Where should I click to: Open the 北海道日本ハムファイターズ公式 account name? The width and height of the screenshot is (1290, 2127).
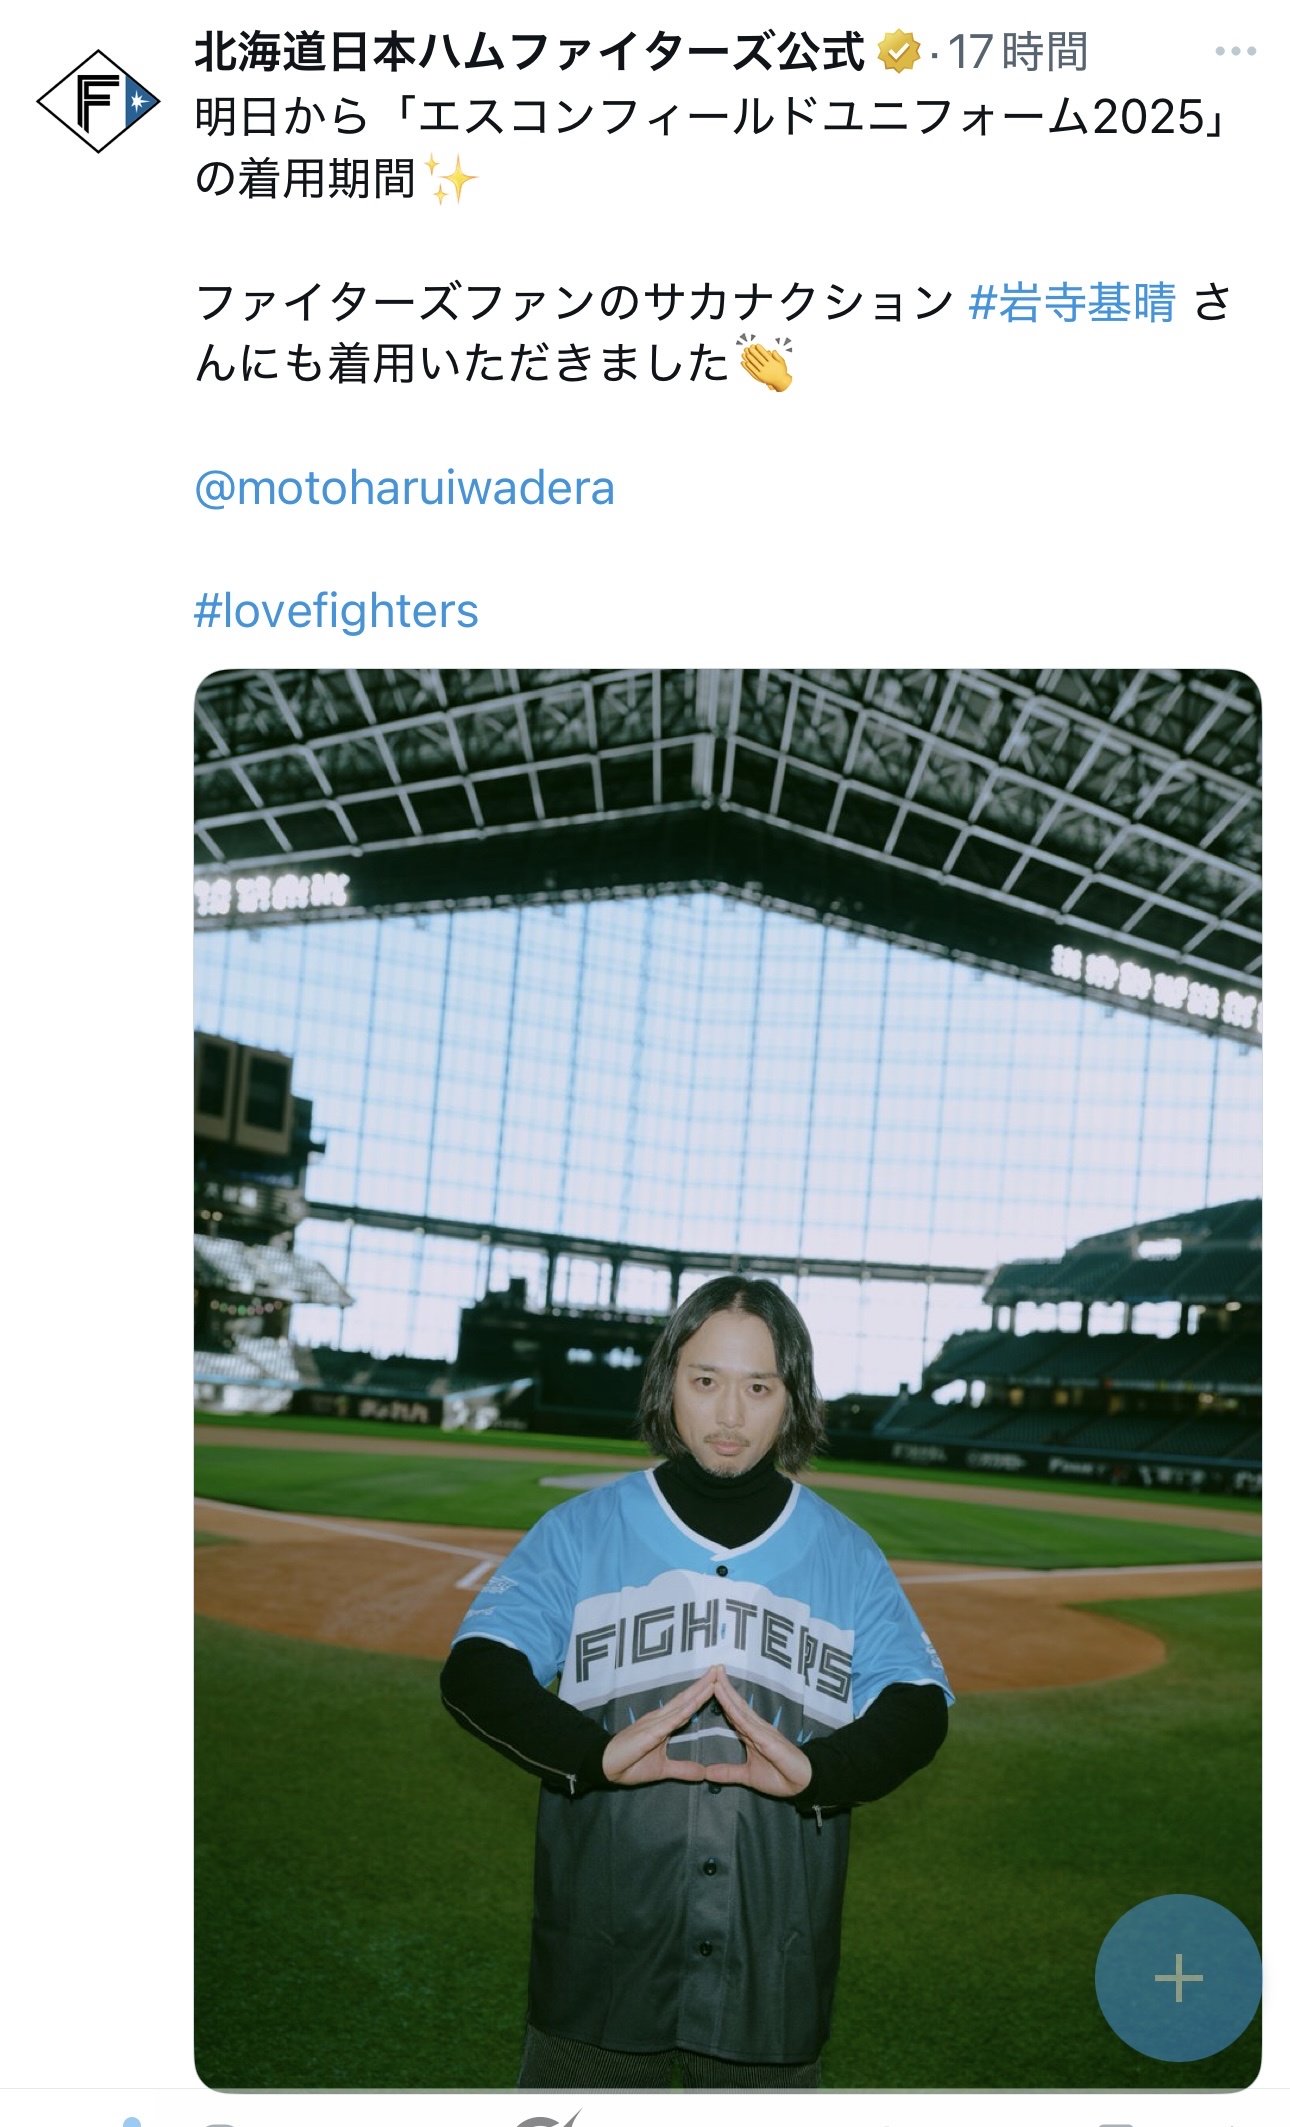(530, 52)
